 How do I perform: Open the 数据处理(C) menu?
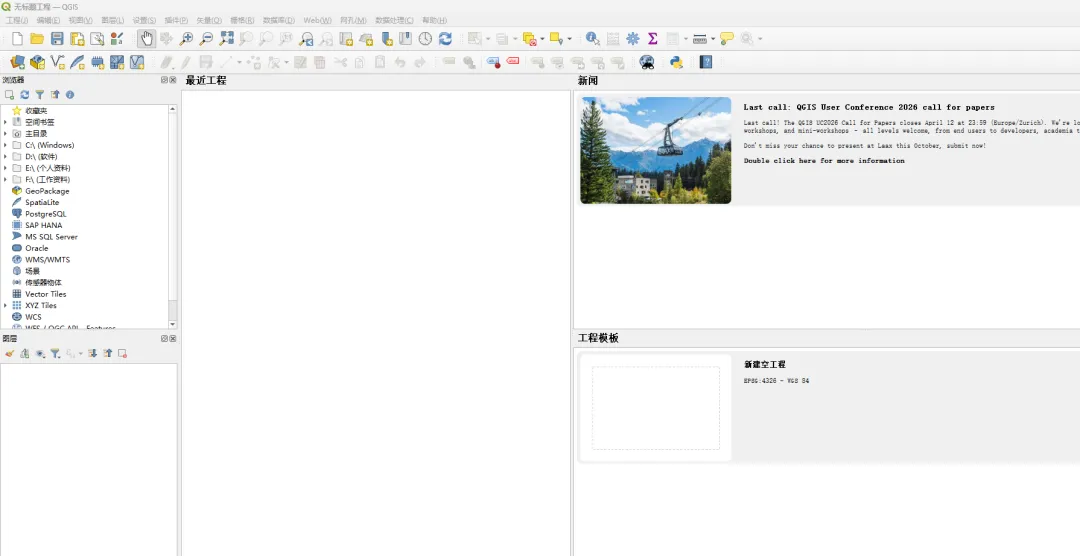(x=394, y=20)
